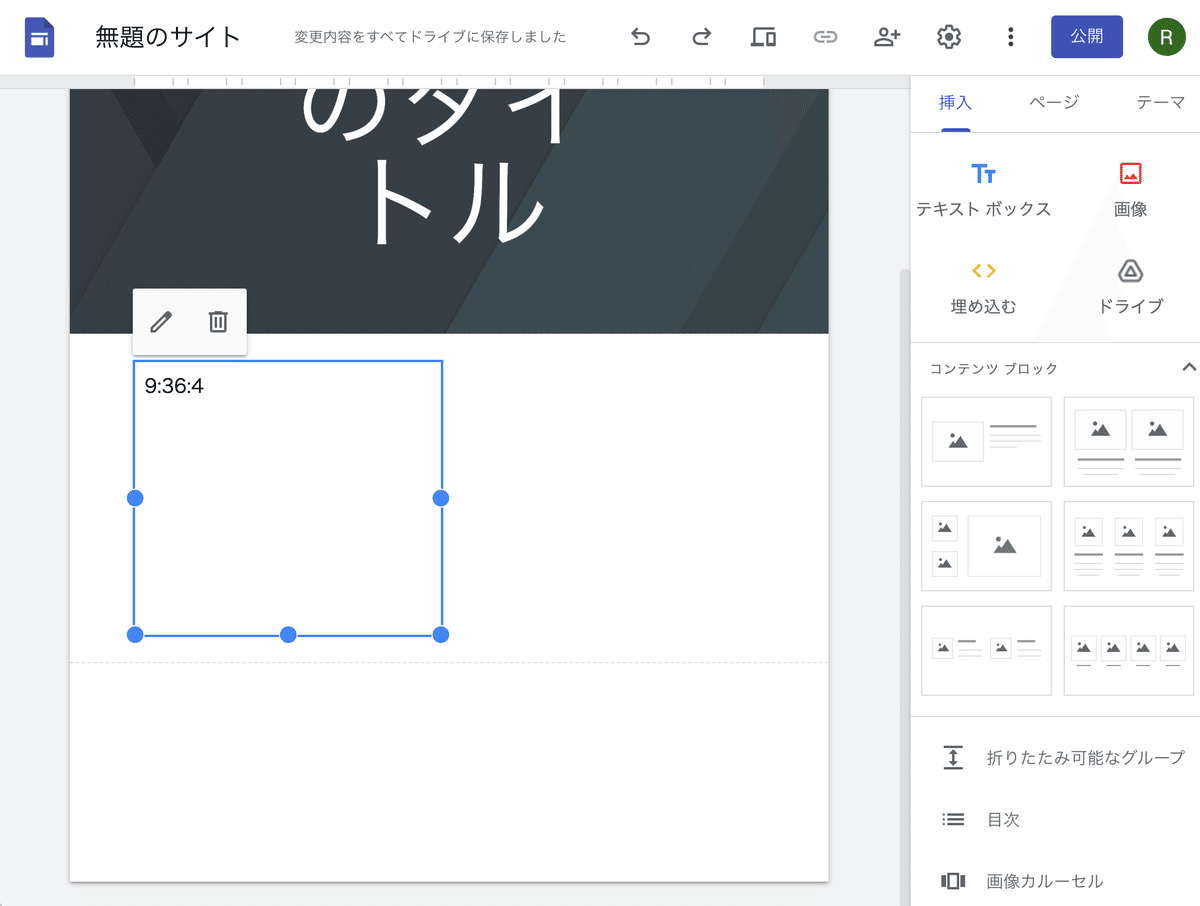Insert from ドライブ
The height and width of the screenshot is (906, 1200).
click(x=1130, y=288)
